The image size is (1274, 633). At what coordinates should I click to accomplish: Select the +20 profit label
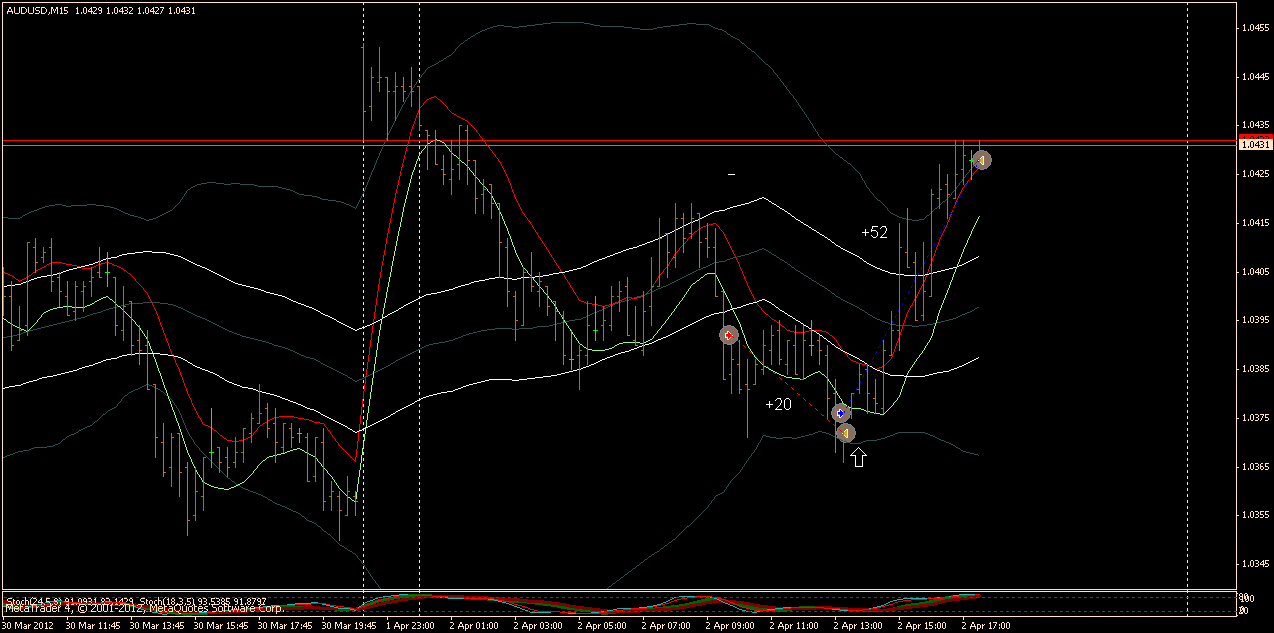tap(778, 404)
